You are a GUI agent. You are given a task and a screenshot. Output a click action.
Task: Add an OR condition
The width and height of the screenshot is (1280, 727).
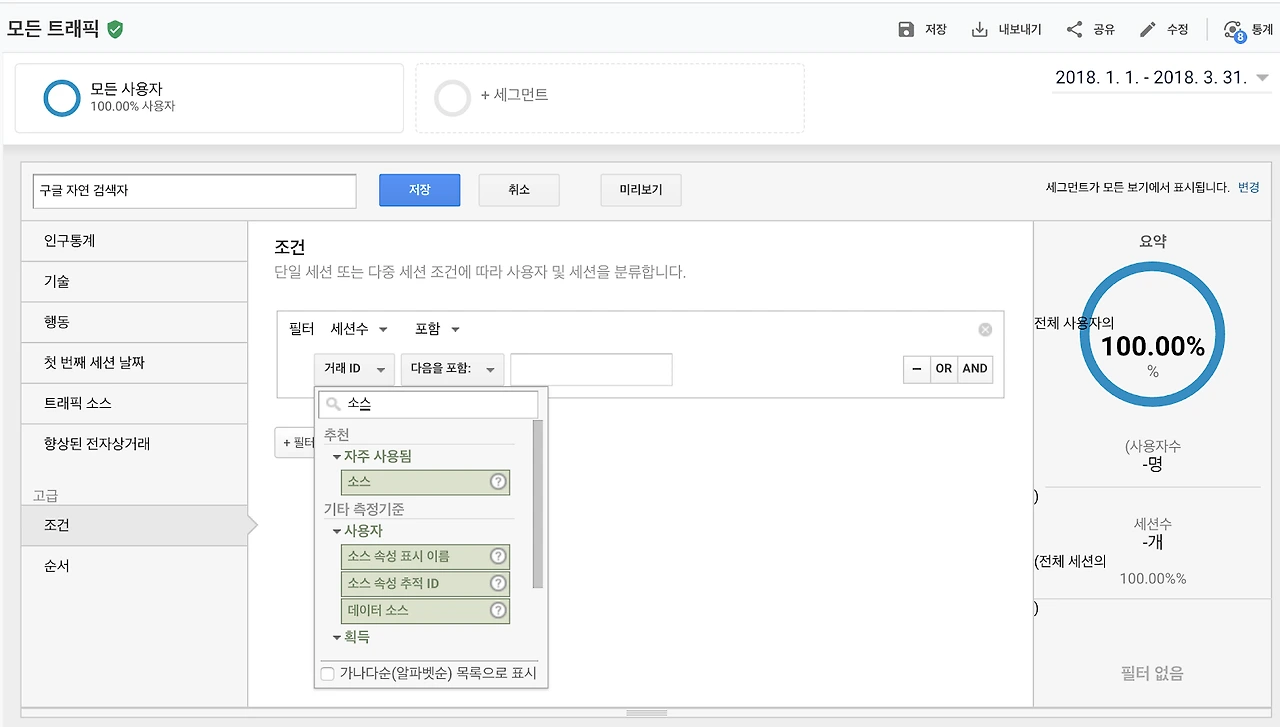tap(944, 369)
